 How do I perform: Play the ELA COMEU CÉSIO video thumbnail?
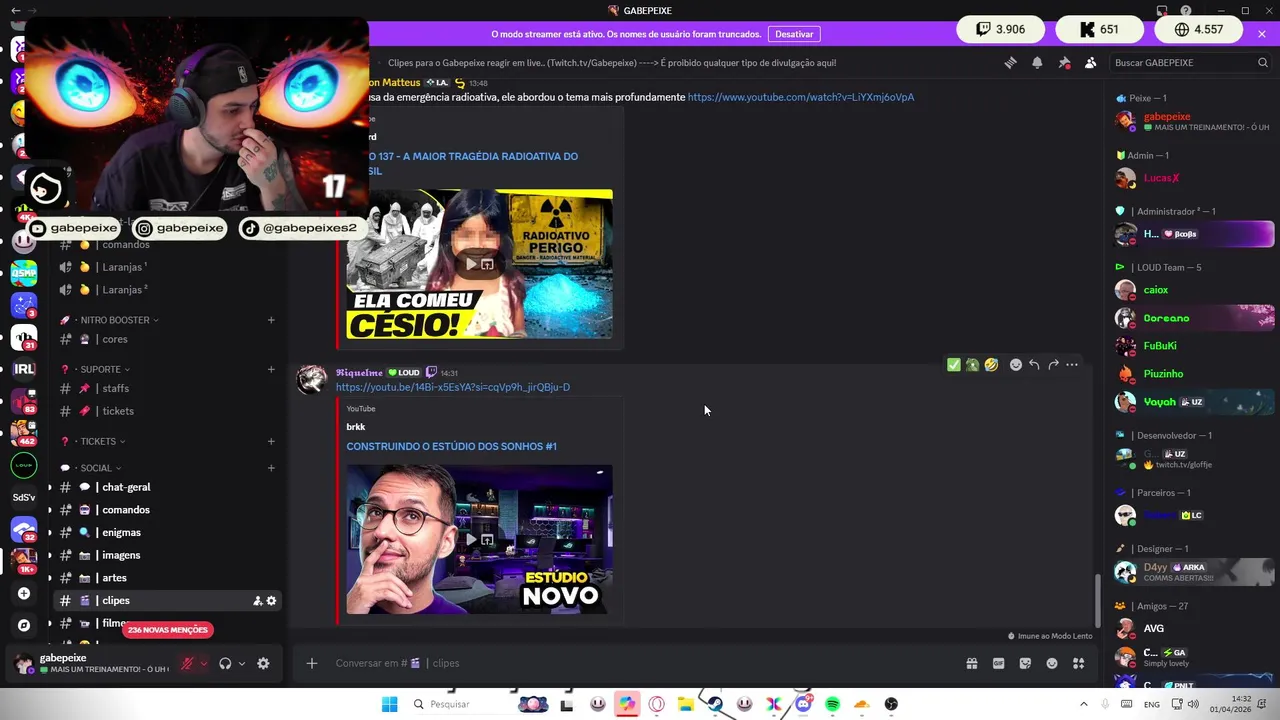pyautogui.click(x=471, y=264)
